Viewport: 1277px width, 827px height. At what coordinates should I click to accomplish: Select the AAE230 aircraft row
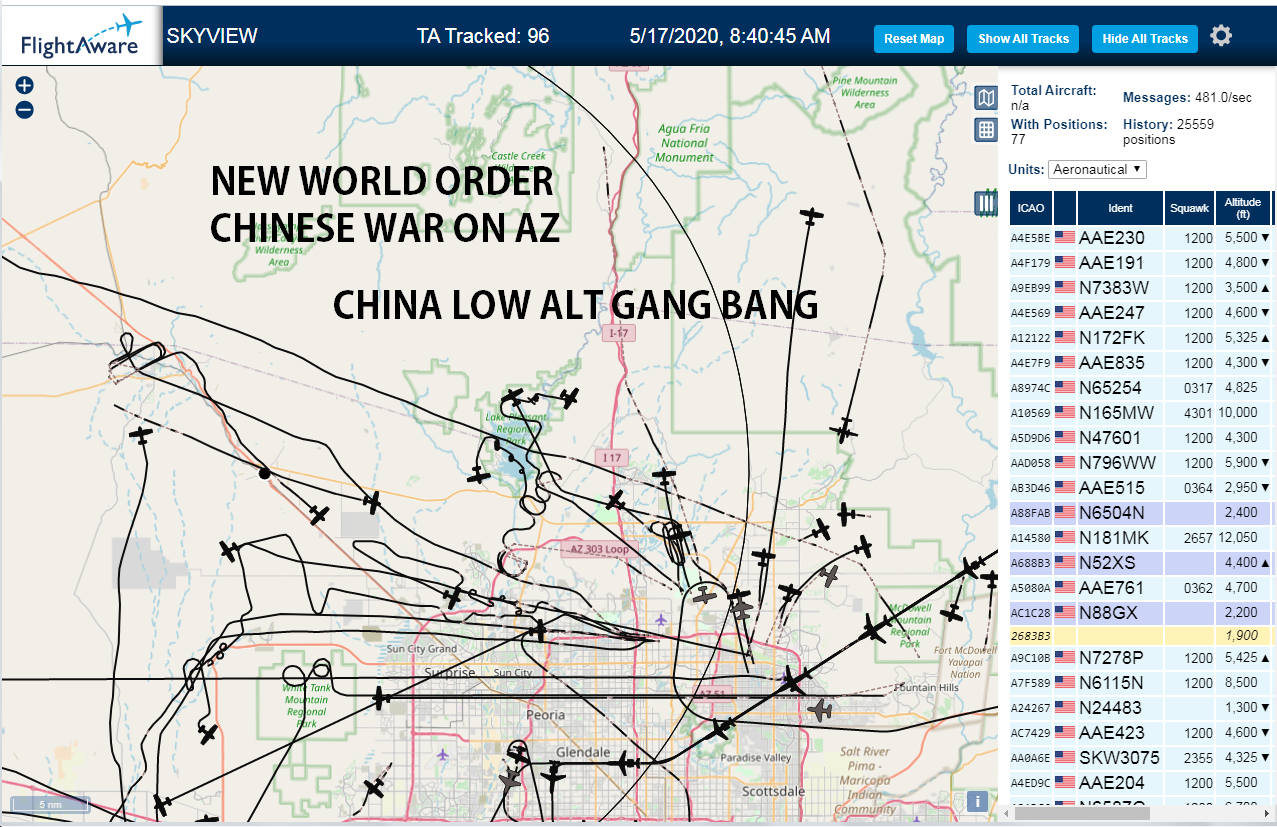pos(1141,238)
